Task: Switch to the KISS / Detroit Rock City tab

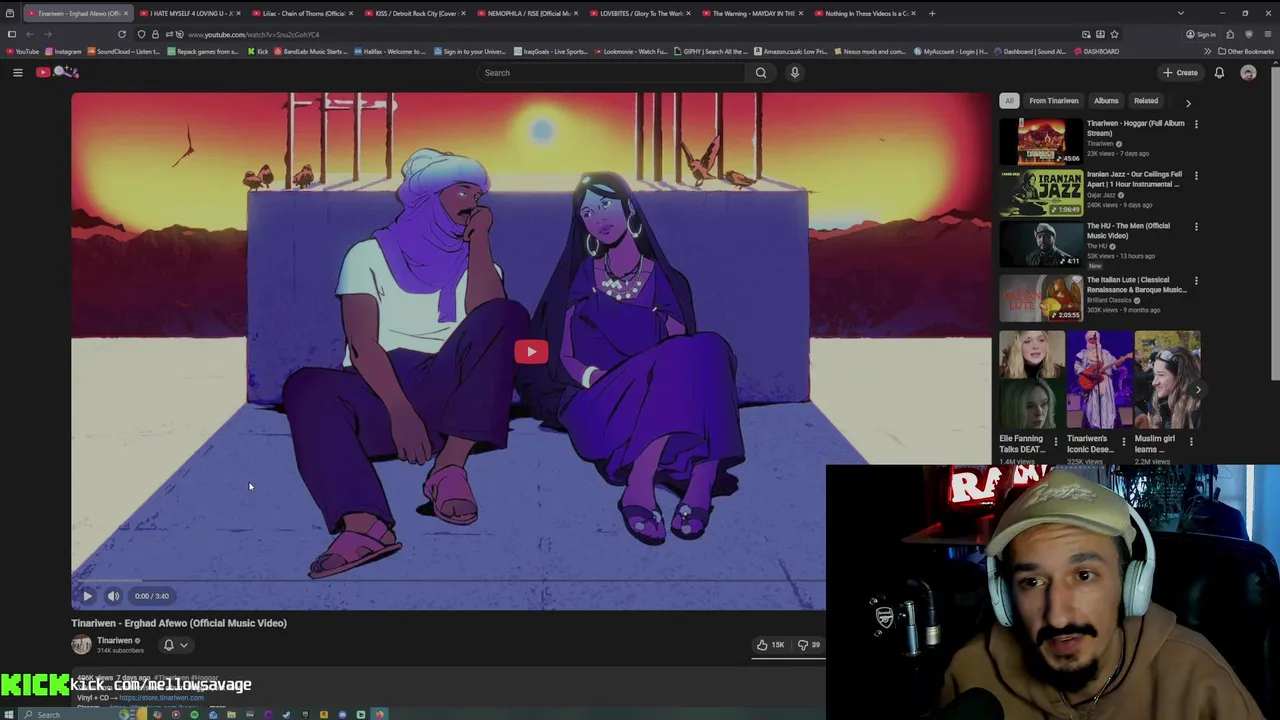Action: (x=415, y=13)
